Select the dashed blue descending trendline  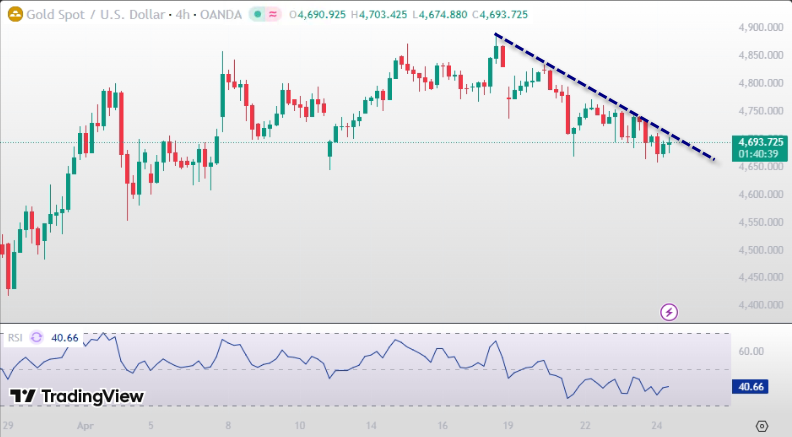(x=600, y=94)
